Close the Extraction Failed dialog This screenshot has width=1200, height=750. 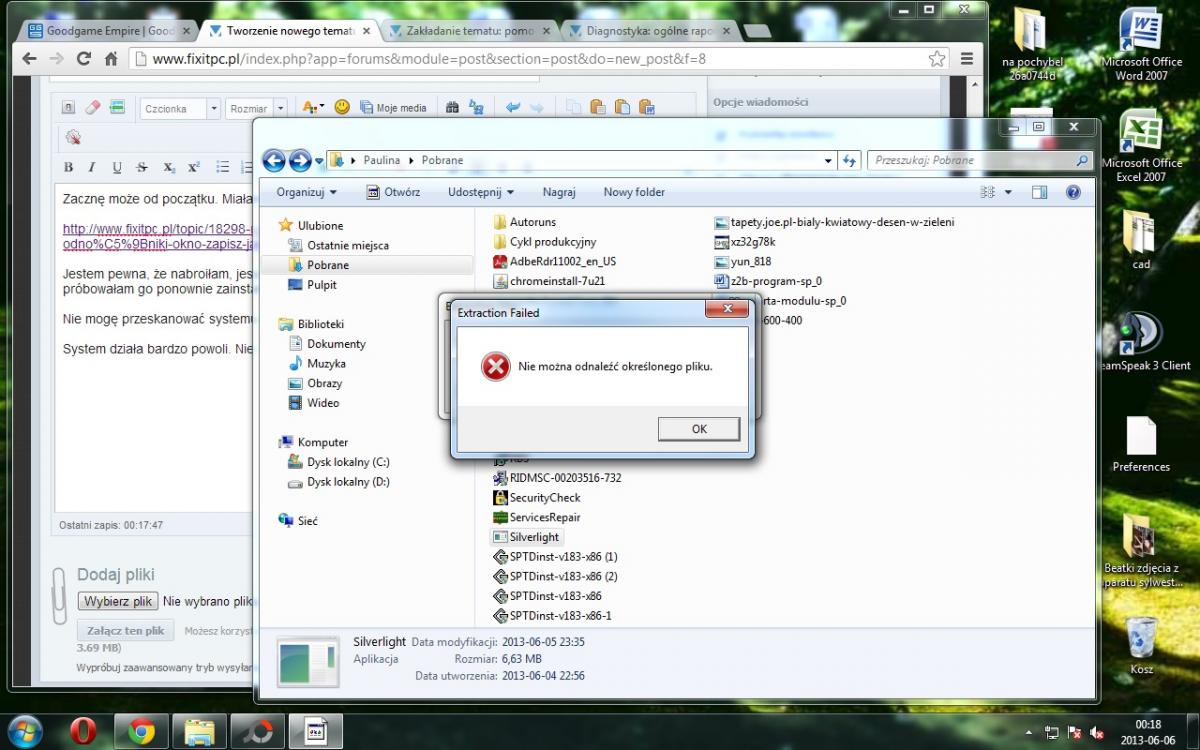click(x=727, y=309)
